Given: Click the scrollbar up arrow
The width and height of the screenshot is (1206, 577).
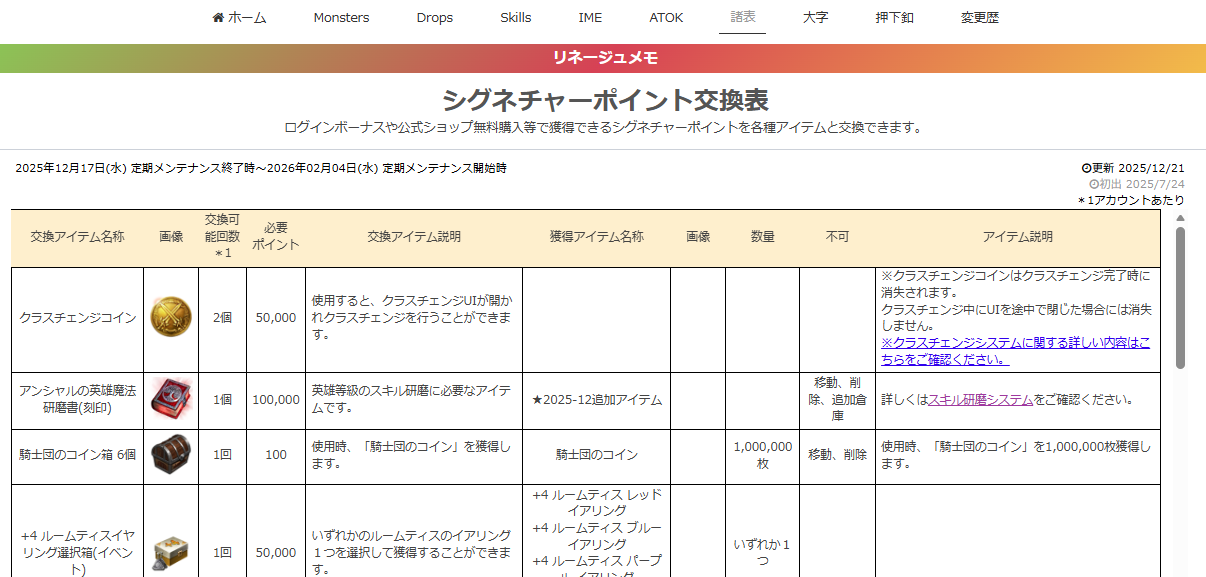Looking at the screenshot, I should (1180, 217).
